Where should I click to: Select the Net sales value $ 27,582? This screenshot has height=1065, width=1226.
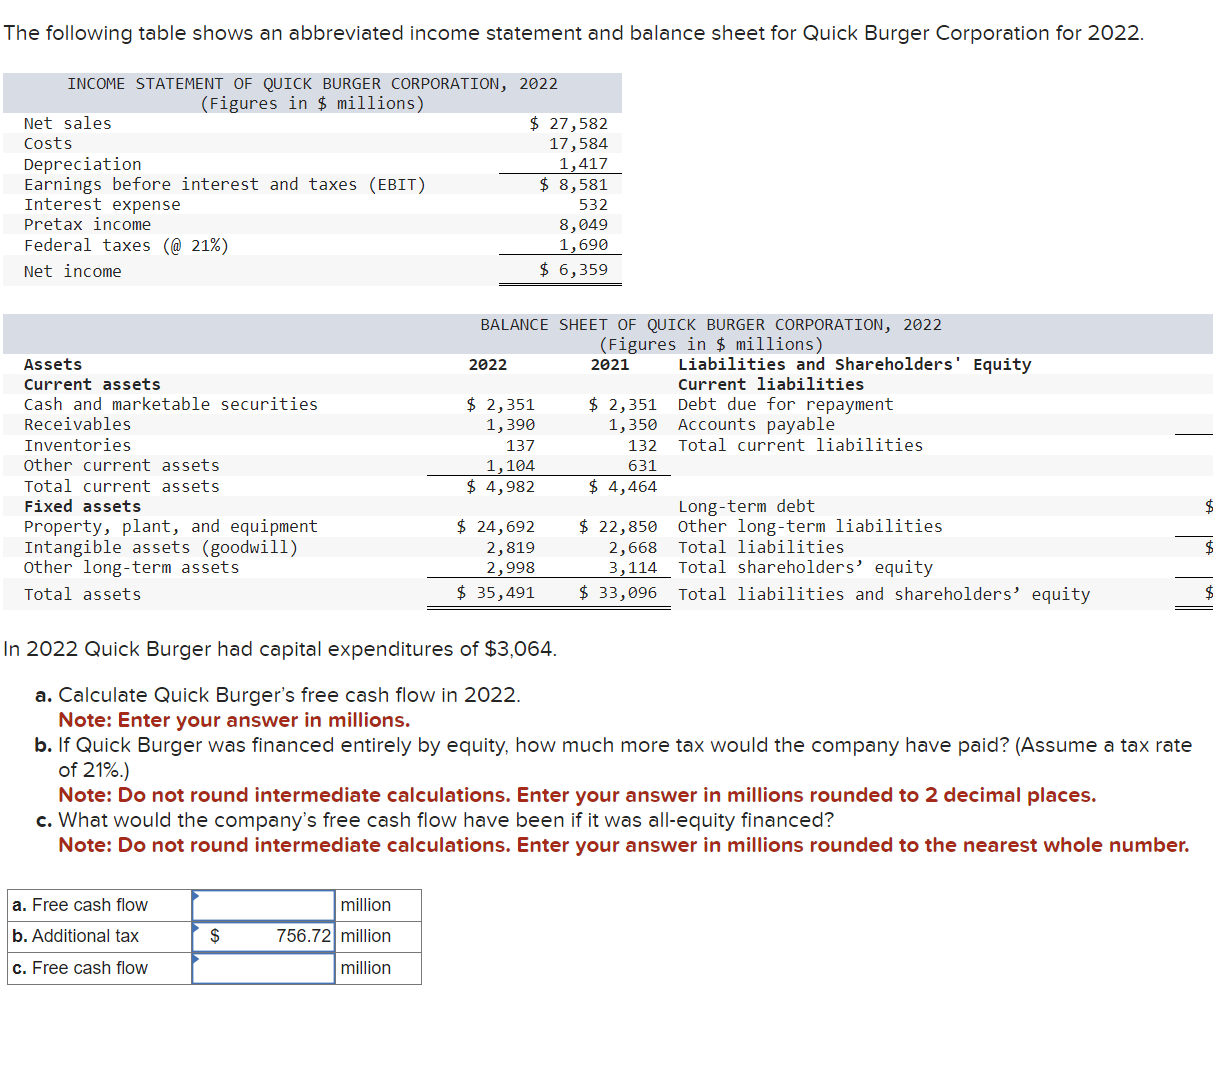(568, 123)
